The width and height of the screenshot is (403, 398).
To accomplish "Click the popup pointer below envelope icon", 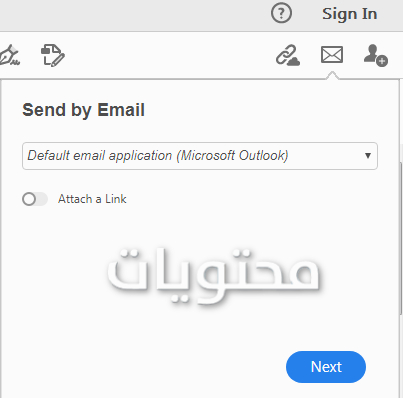I will (x=332, y=76).
